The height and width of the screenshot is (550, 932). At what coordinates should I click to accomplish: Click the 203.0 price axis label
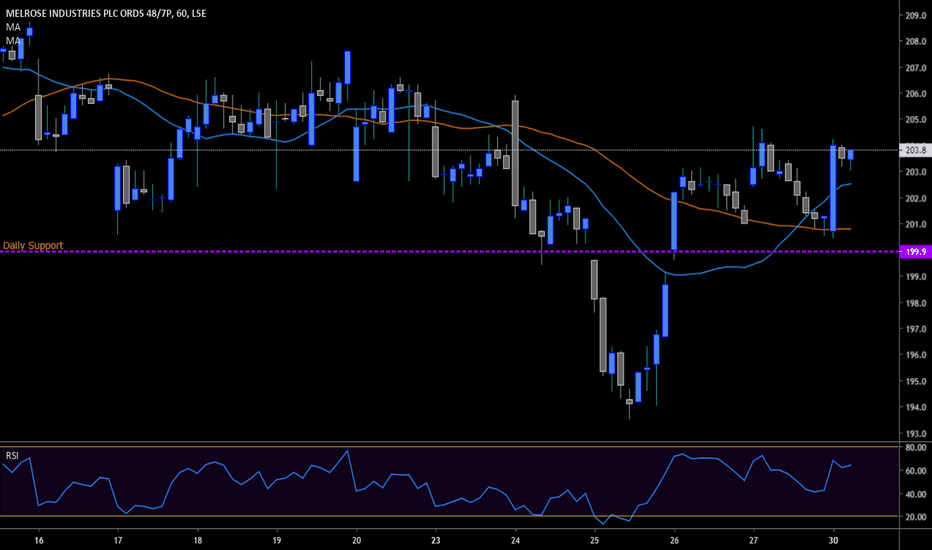[915, 172]
